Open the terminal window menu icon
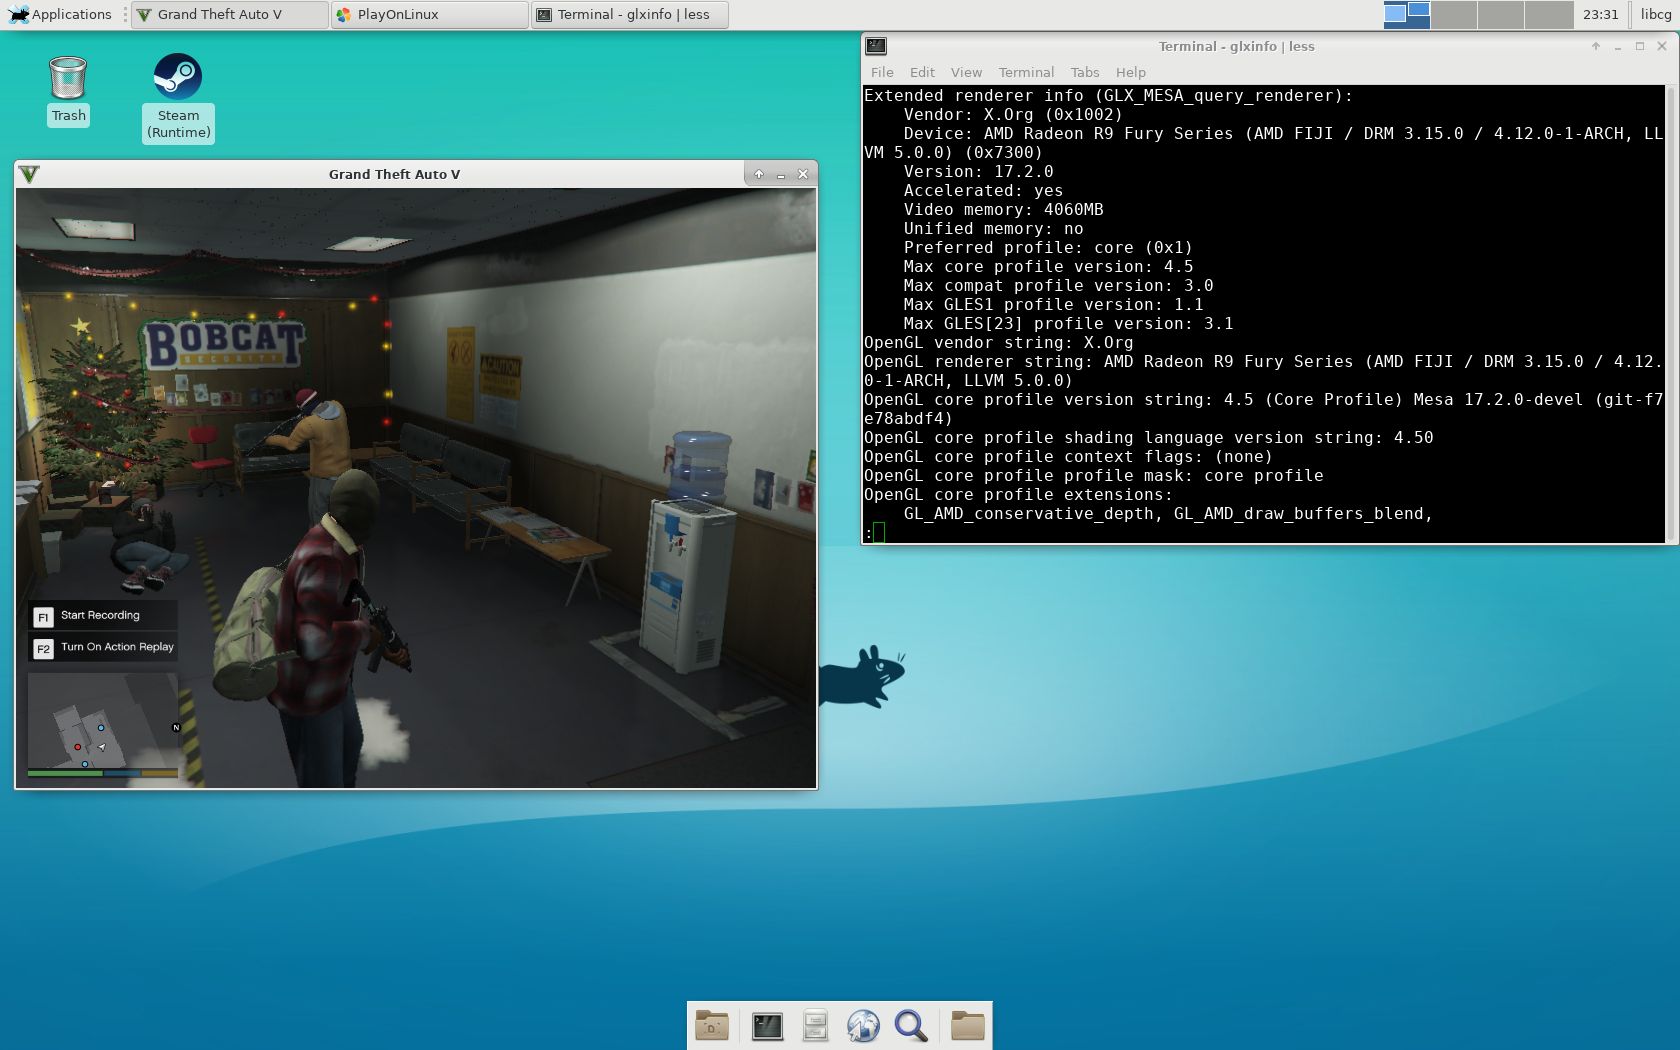Image resolution: width=1680 pixels, height=1050 pixels. pyautogui.click(x=876, y=46)
